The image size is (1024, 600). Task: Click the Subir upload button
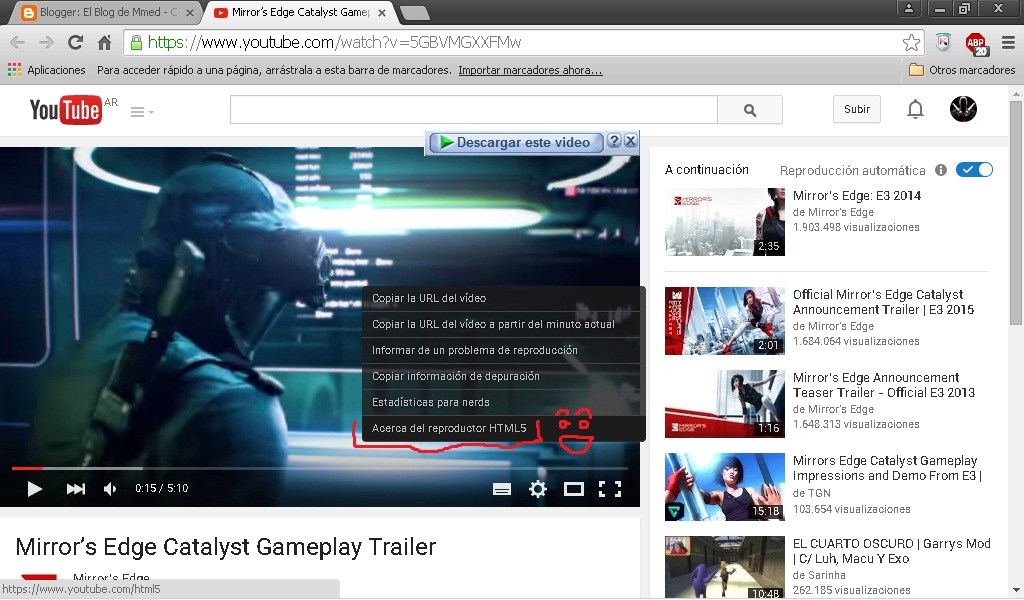(x=856, y=109)
